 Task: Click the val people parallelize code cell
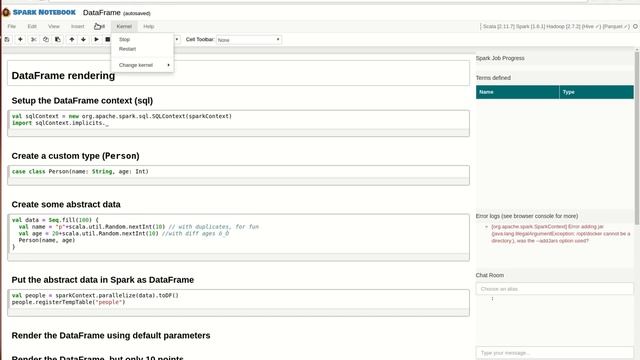click(x=238, y=302)
